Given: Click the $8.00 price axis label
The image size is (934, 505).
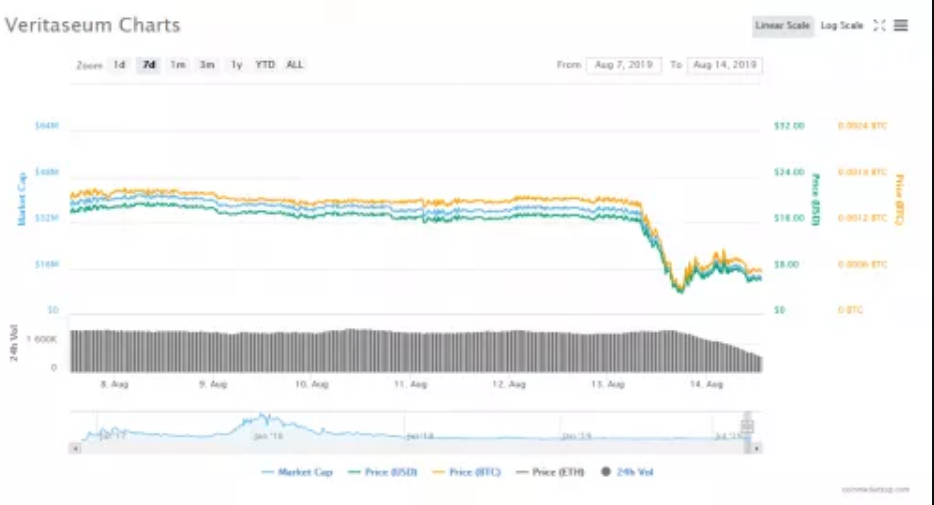Looking at the screenshot, I should click(x=786, y=264).
